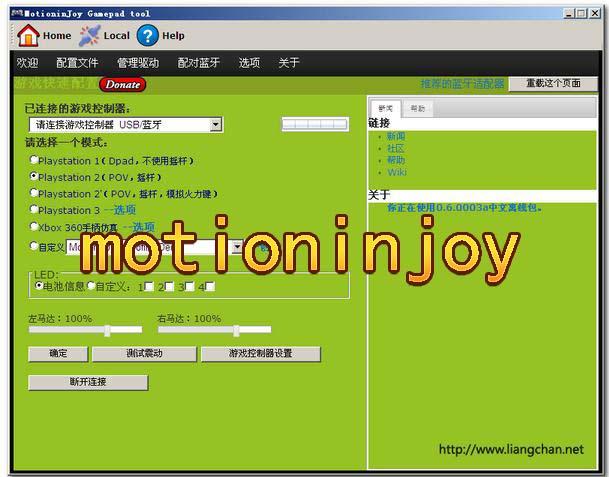Adjust the 右马达 slider handle
This screenshot has height=477, width=609.
pyautogui.click(x=236, y=330)
